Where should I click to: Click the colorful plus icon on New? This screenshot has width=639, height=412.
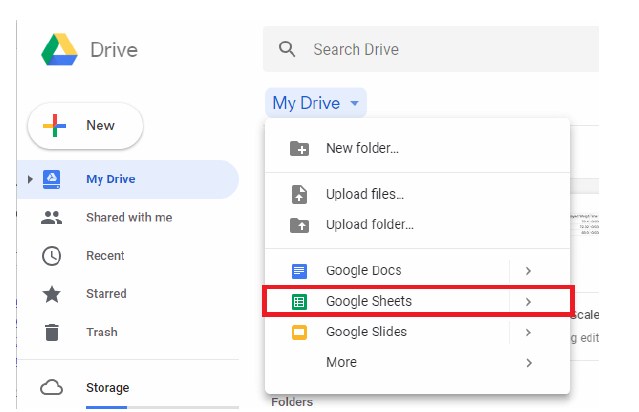(x=54, y=126)
